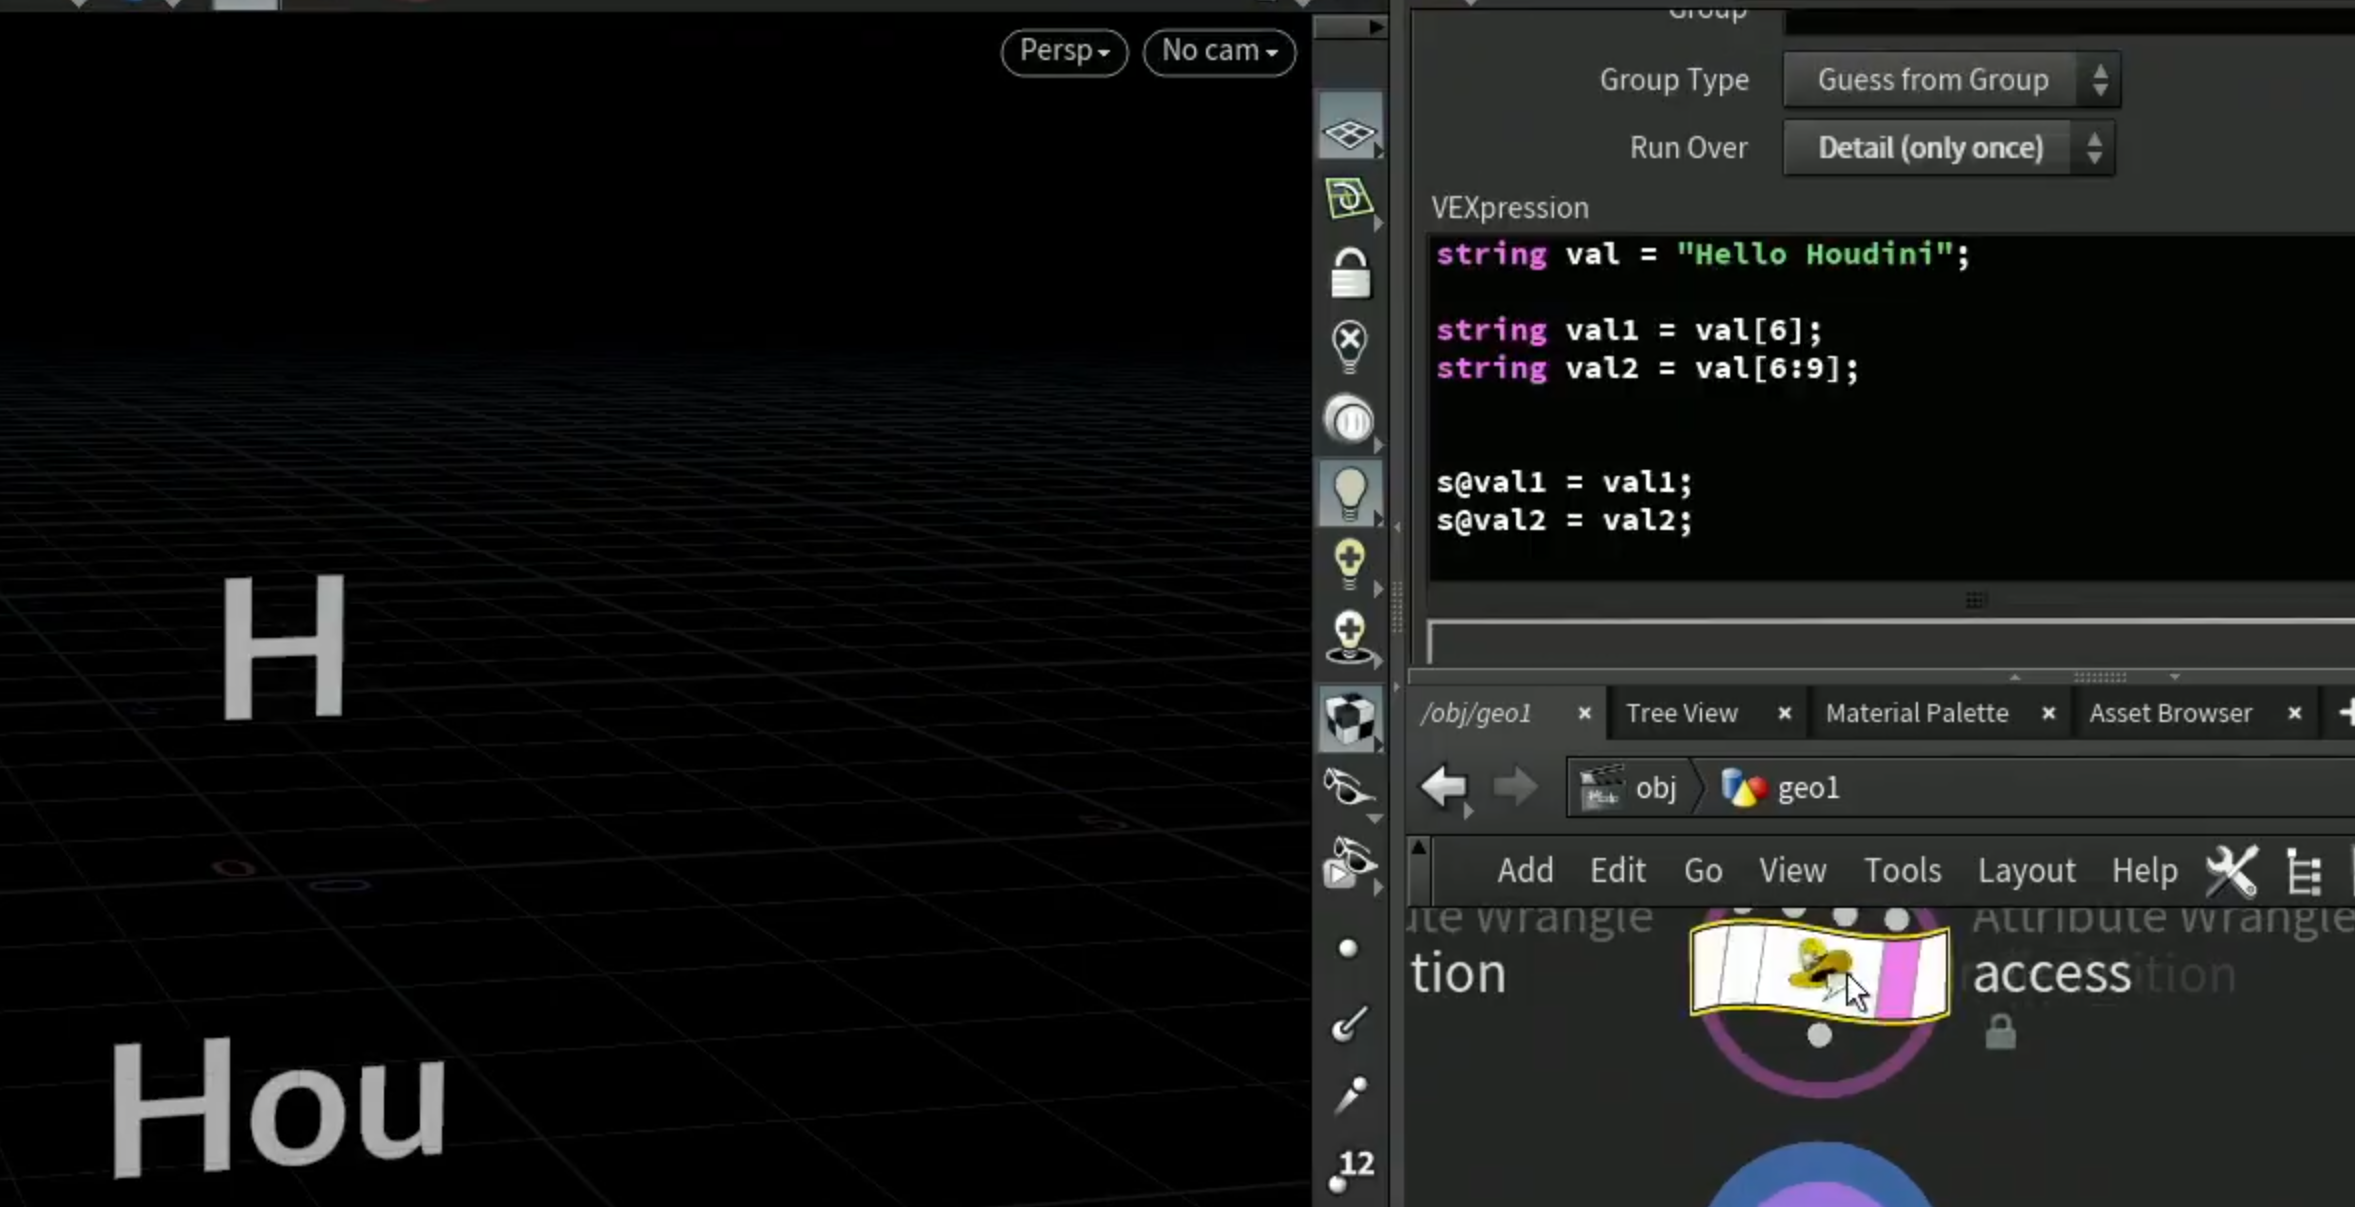
Task: Close the /obj/geo1 tab
Action: click(x=1584, y=713)
